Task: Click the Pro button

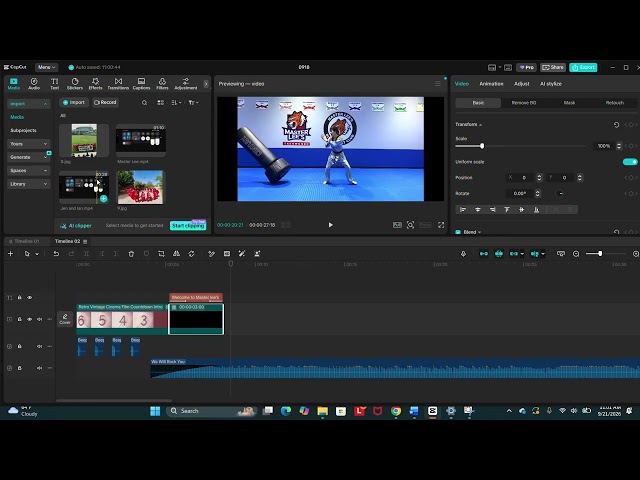Action: [527, 67]
